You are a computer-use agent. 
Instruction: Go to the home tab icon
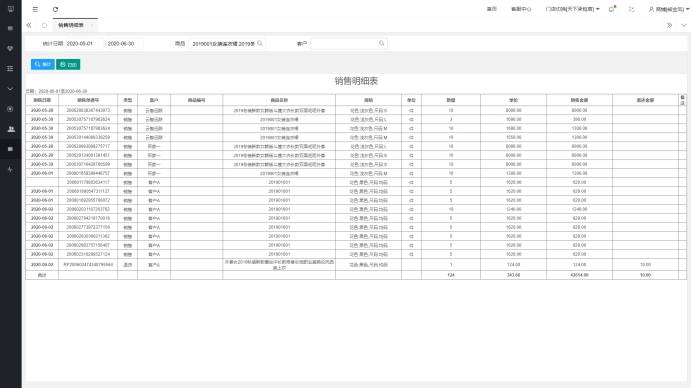coord(44,25)
